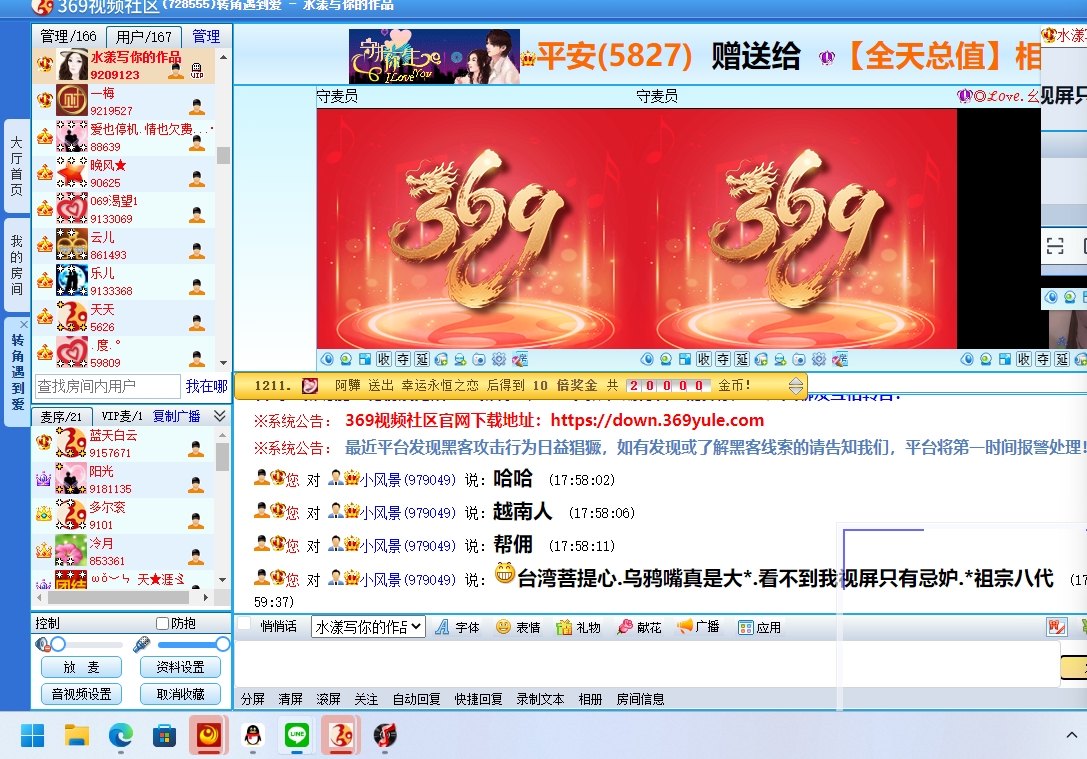The height and width of the screenshot is (759, 1087).
Task: Select user 蓝天白云 in the mic queue
Action: 123,444
